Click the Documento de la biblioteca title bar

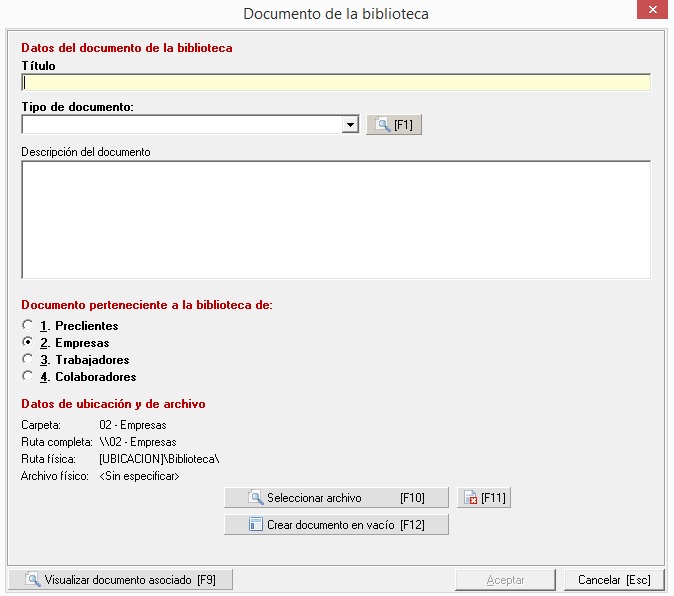pyautogui.click(x=336, y=14)
